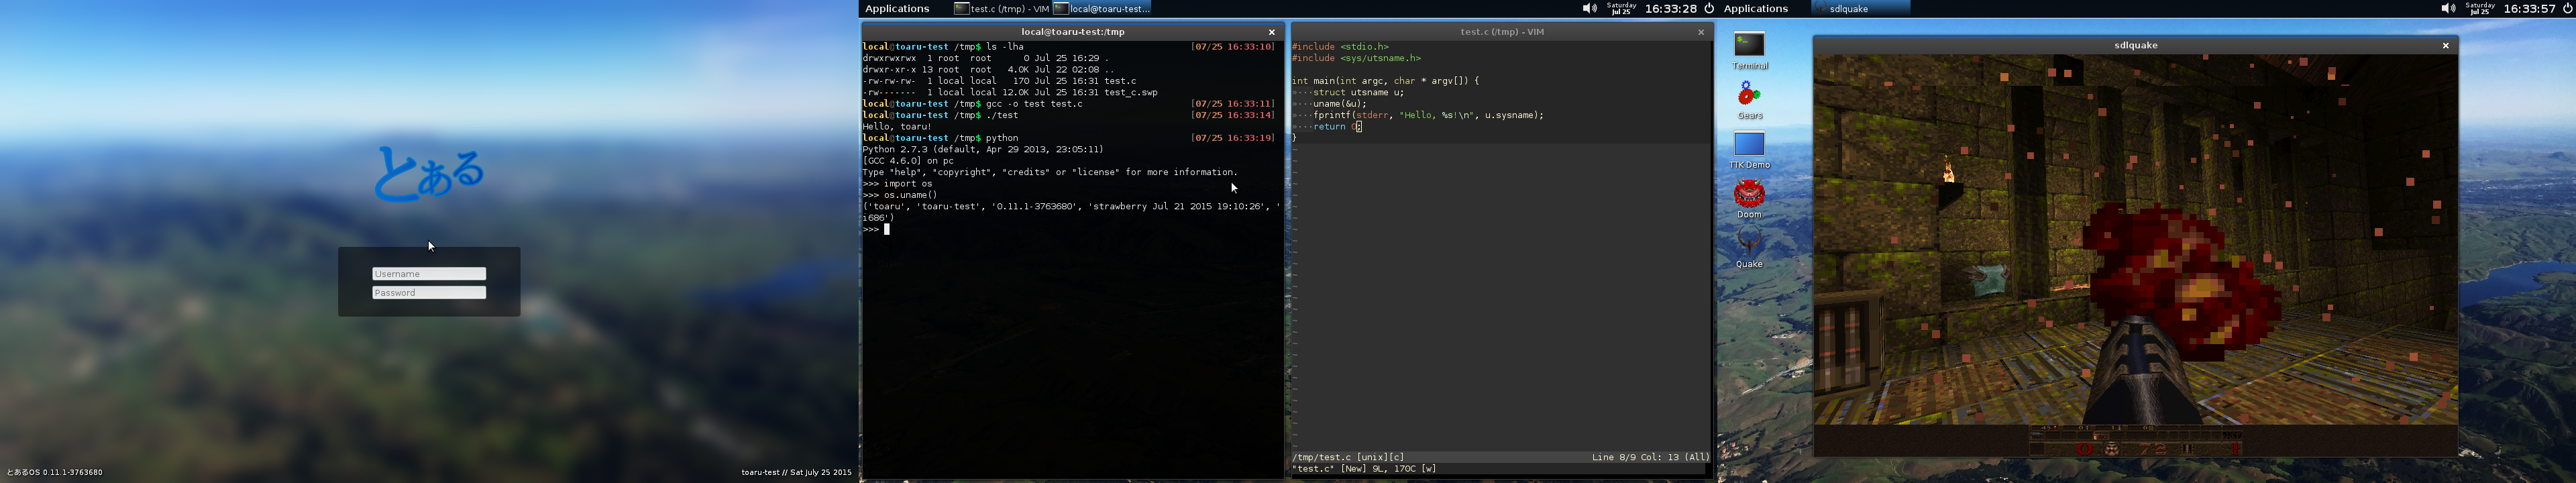Screen dimensions: 2576x483
Task: Click the 'int main(int argc' line in VIM
Action: (x=1385, y=81)
